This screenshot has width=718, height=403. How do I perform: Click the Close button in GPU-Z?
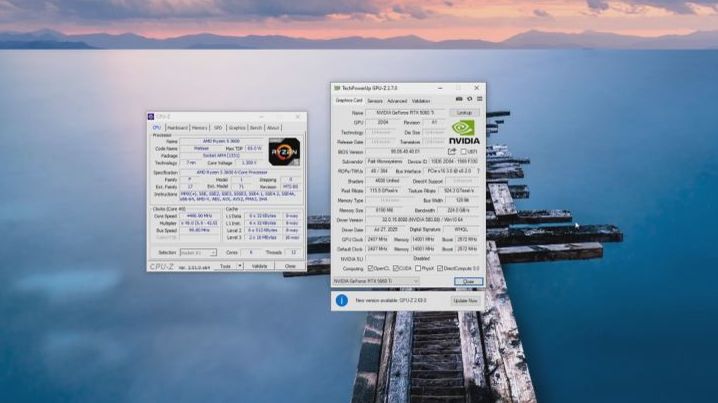(468, 281)
